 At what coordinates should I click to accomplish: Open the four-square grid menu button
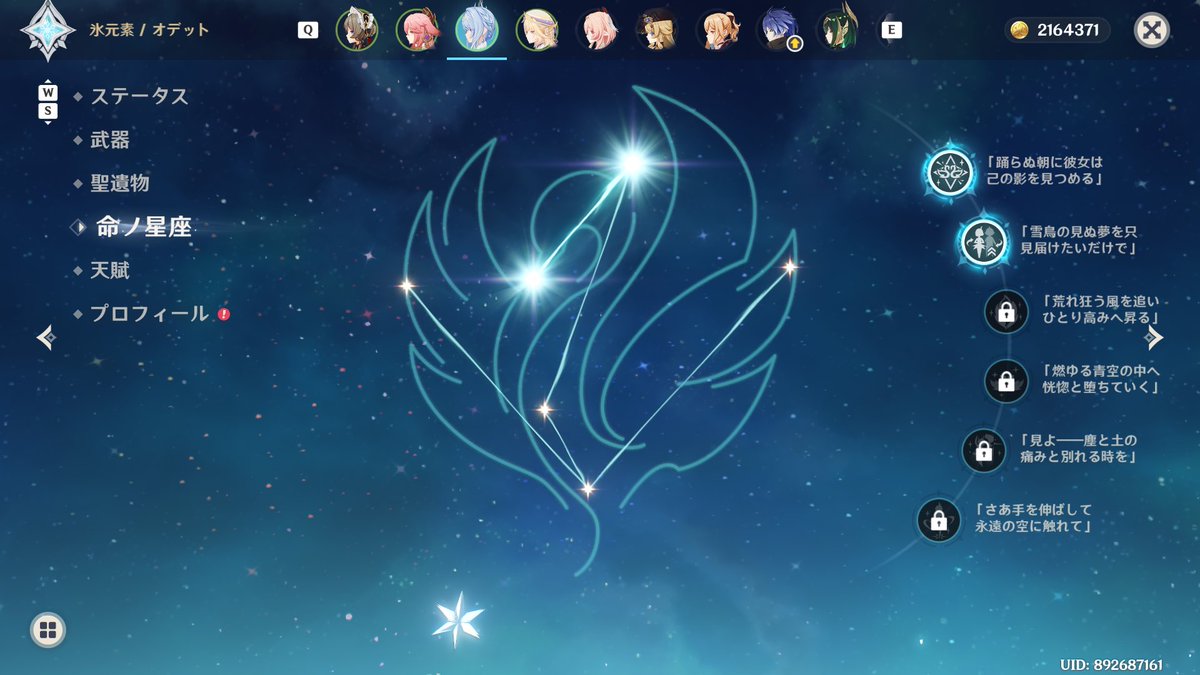point(48,629)
